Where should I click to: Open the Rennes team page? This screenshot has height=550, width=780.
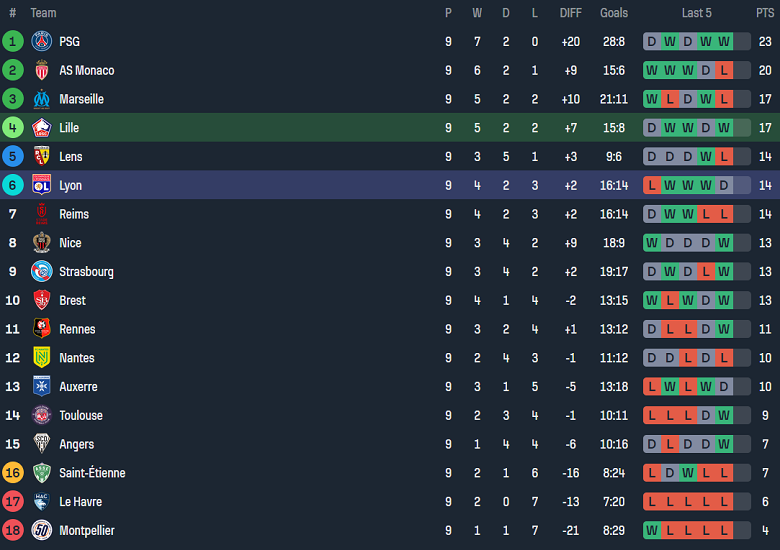[x=77, y=329]
